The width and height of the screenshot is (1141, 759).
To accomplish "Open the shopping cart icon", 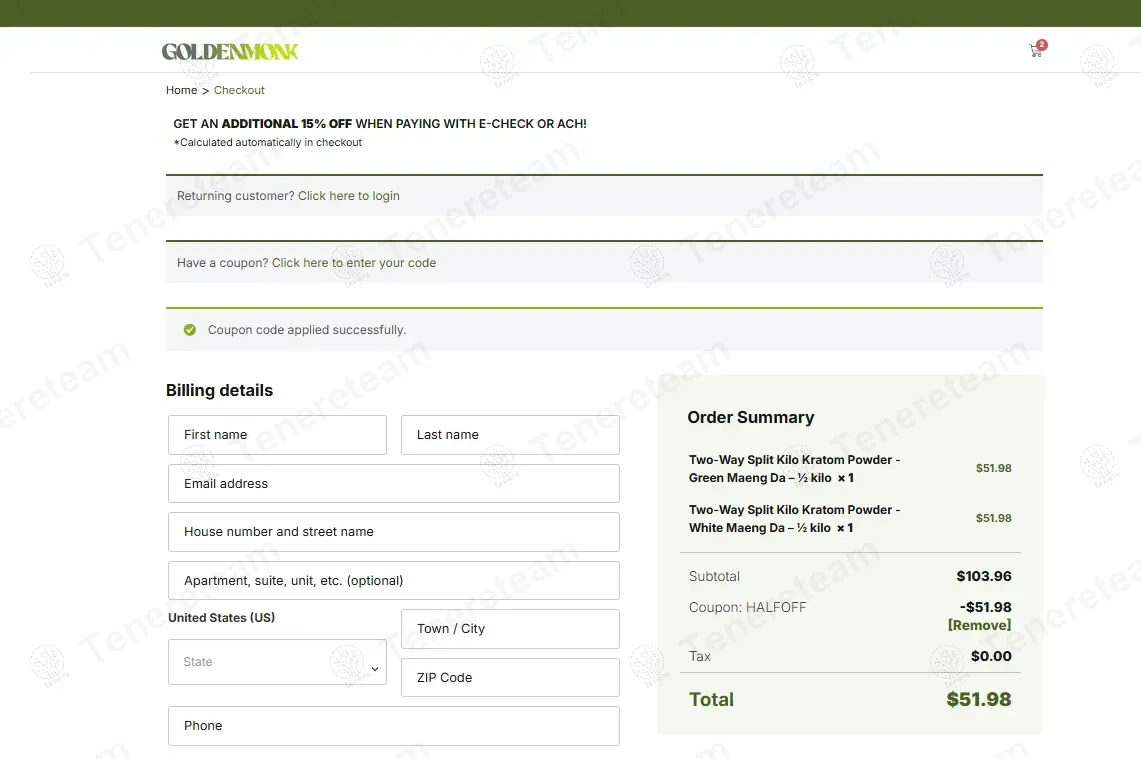I will (x=1035, y=51).
